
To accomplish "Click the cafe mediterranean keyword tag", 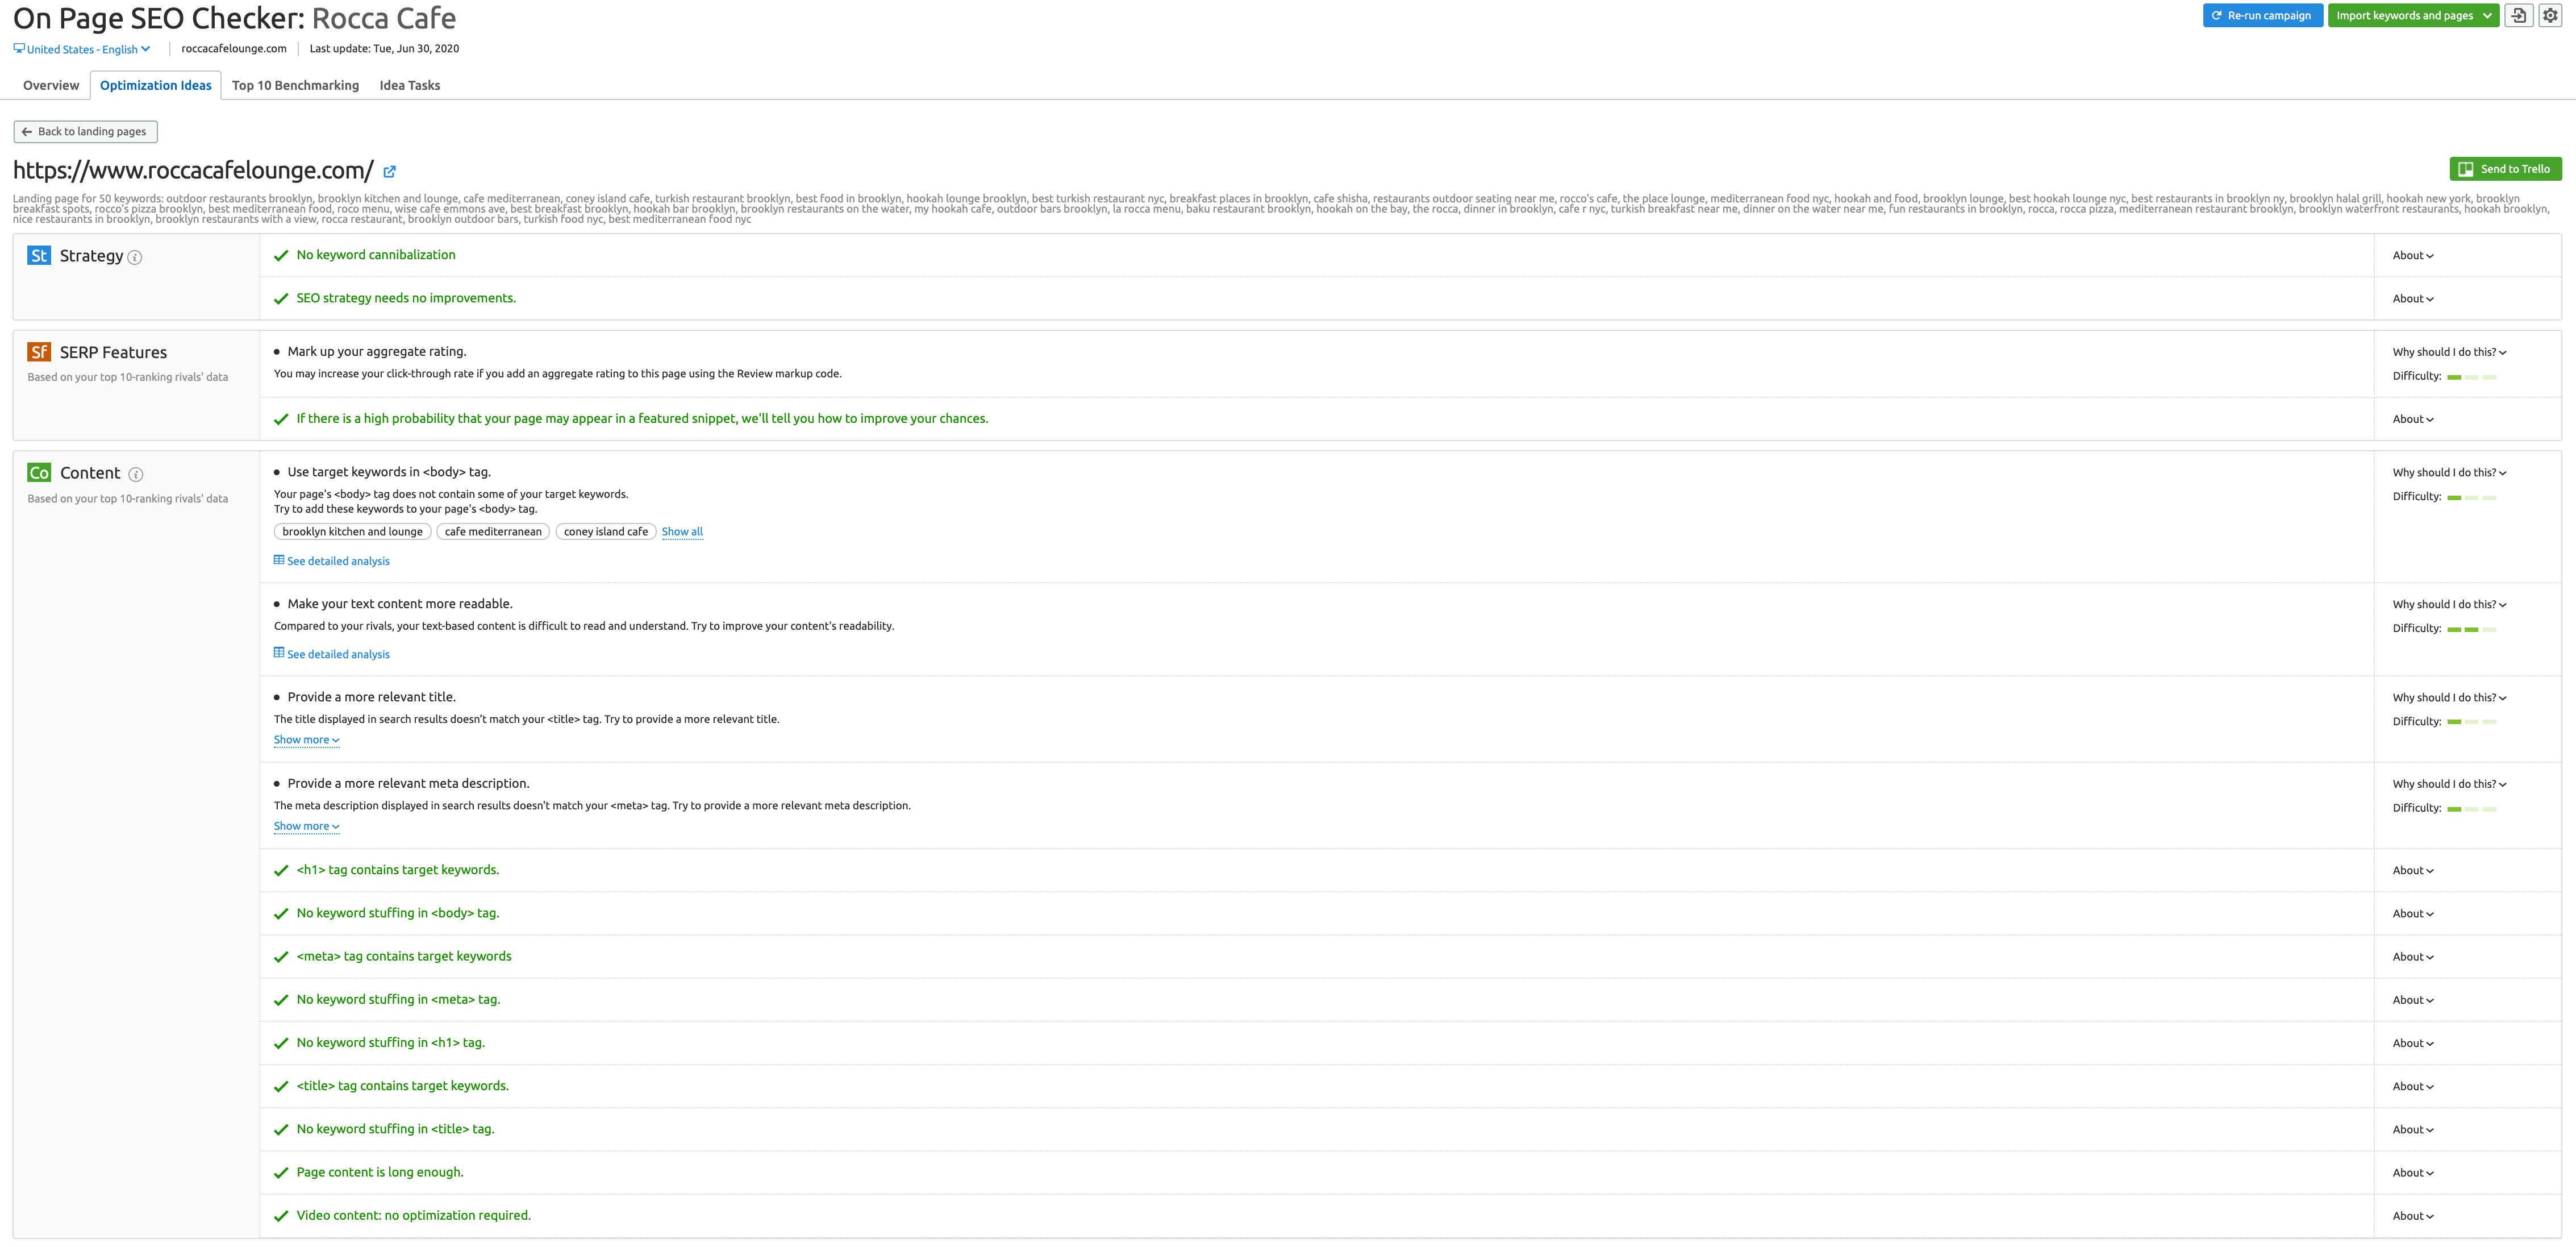I will pyautogui.click(x=493, y=532).
